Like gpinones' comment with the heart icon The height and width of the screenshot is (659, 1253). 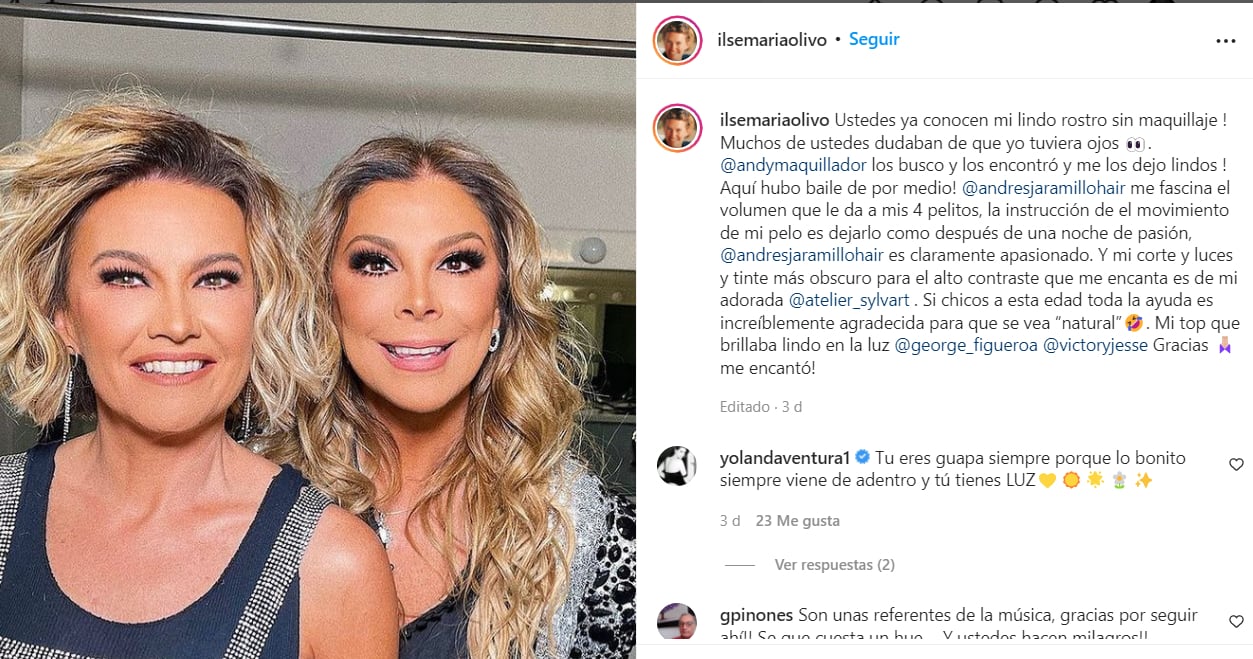1236,621
